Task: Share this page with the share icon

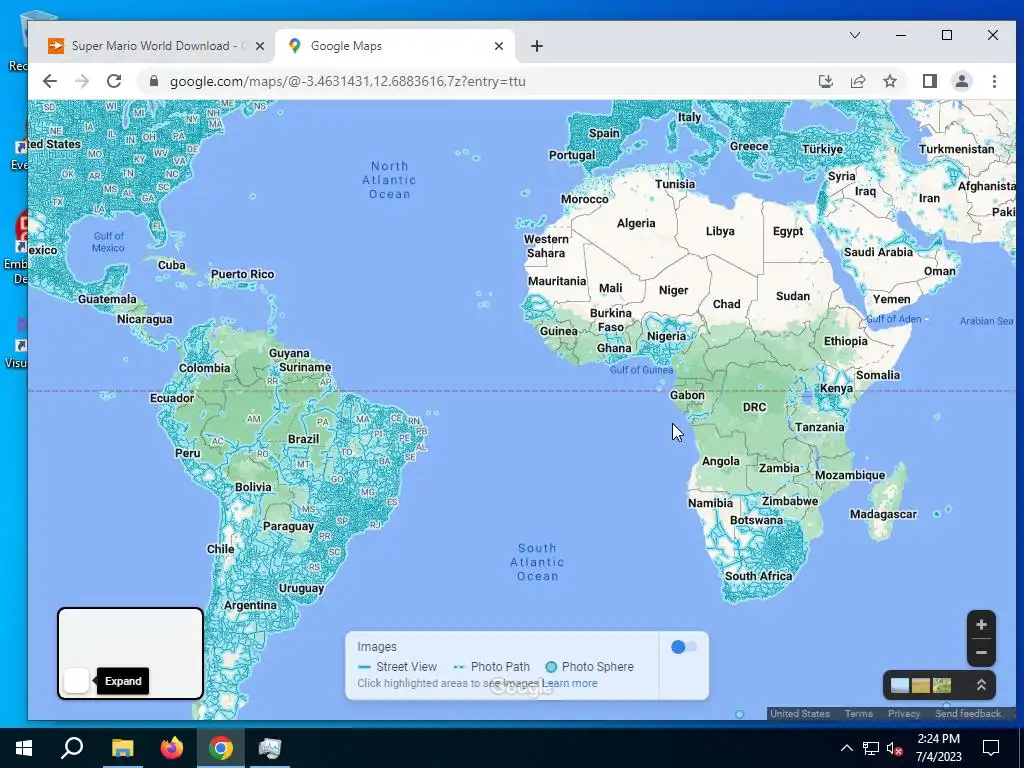Action: 857,81
